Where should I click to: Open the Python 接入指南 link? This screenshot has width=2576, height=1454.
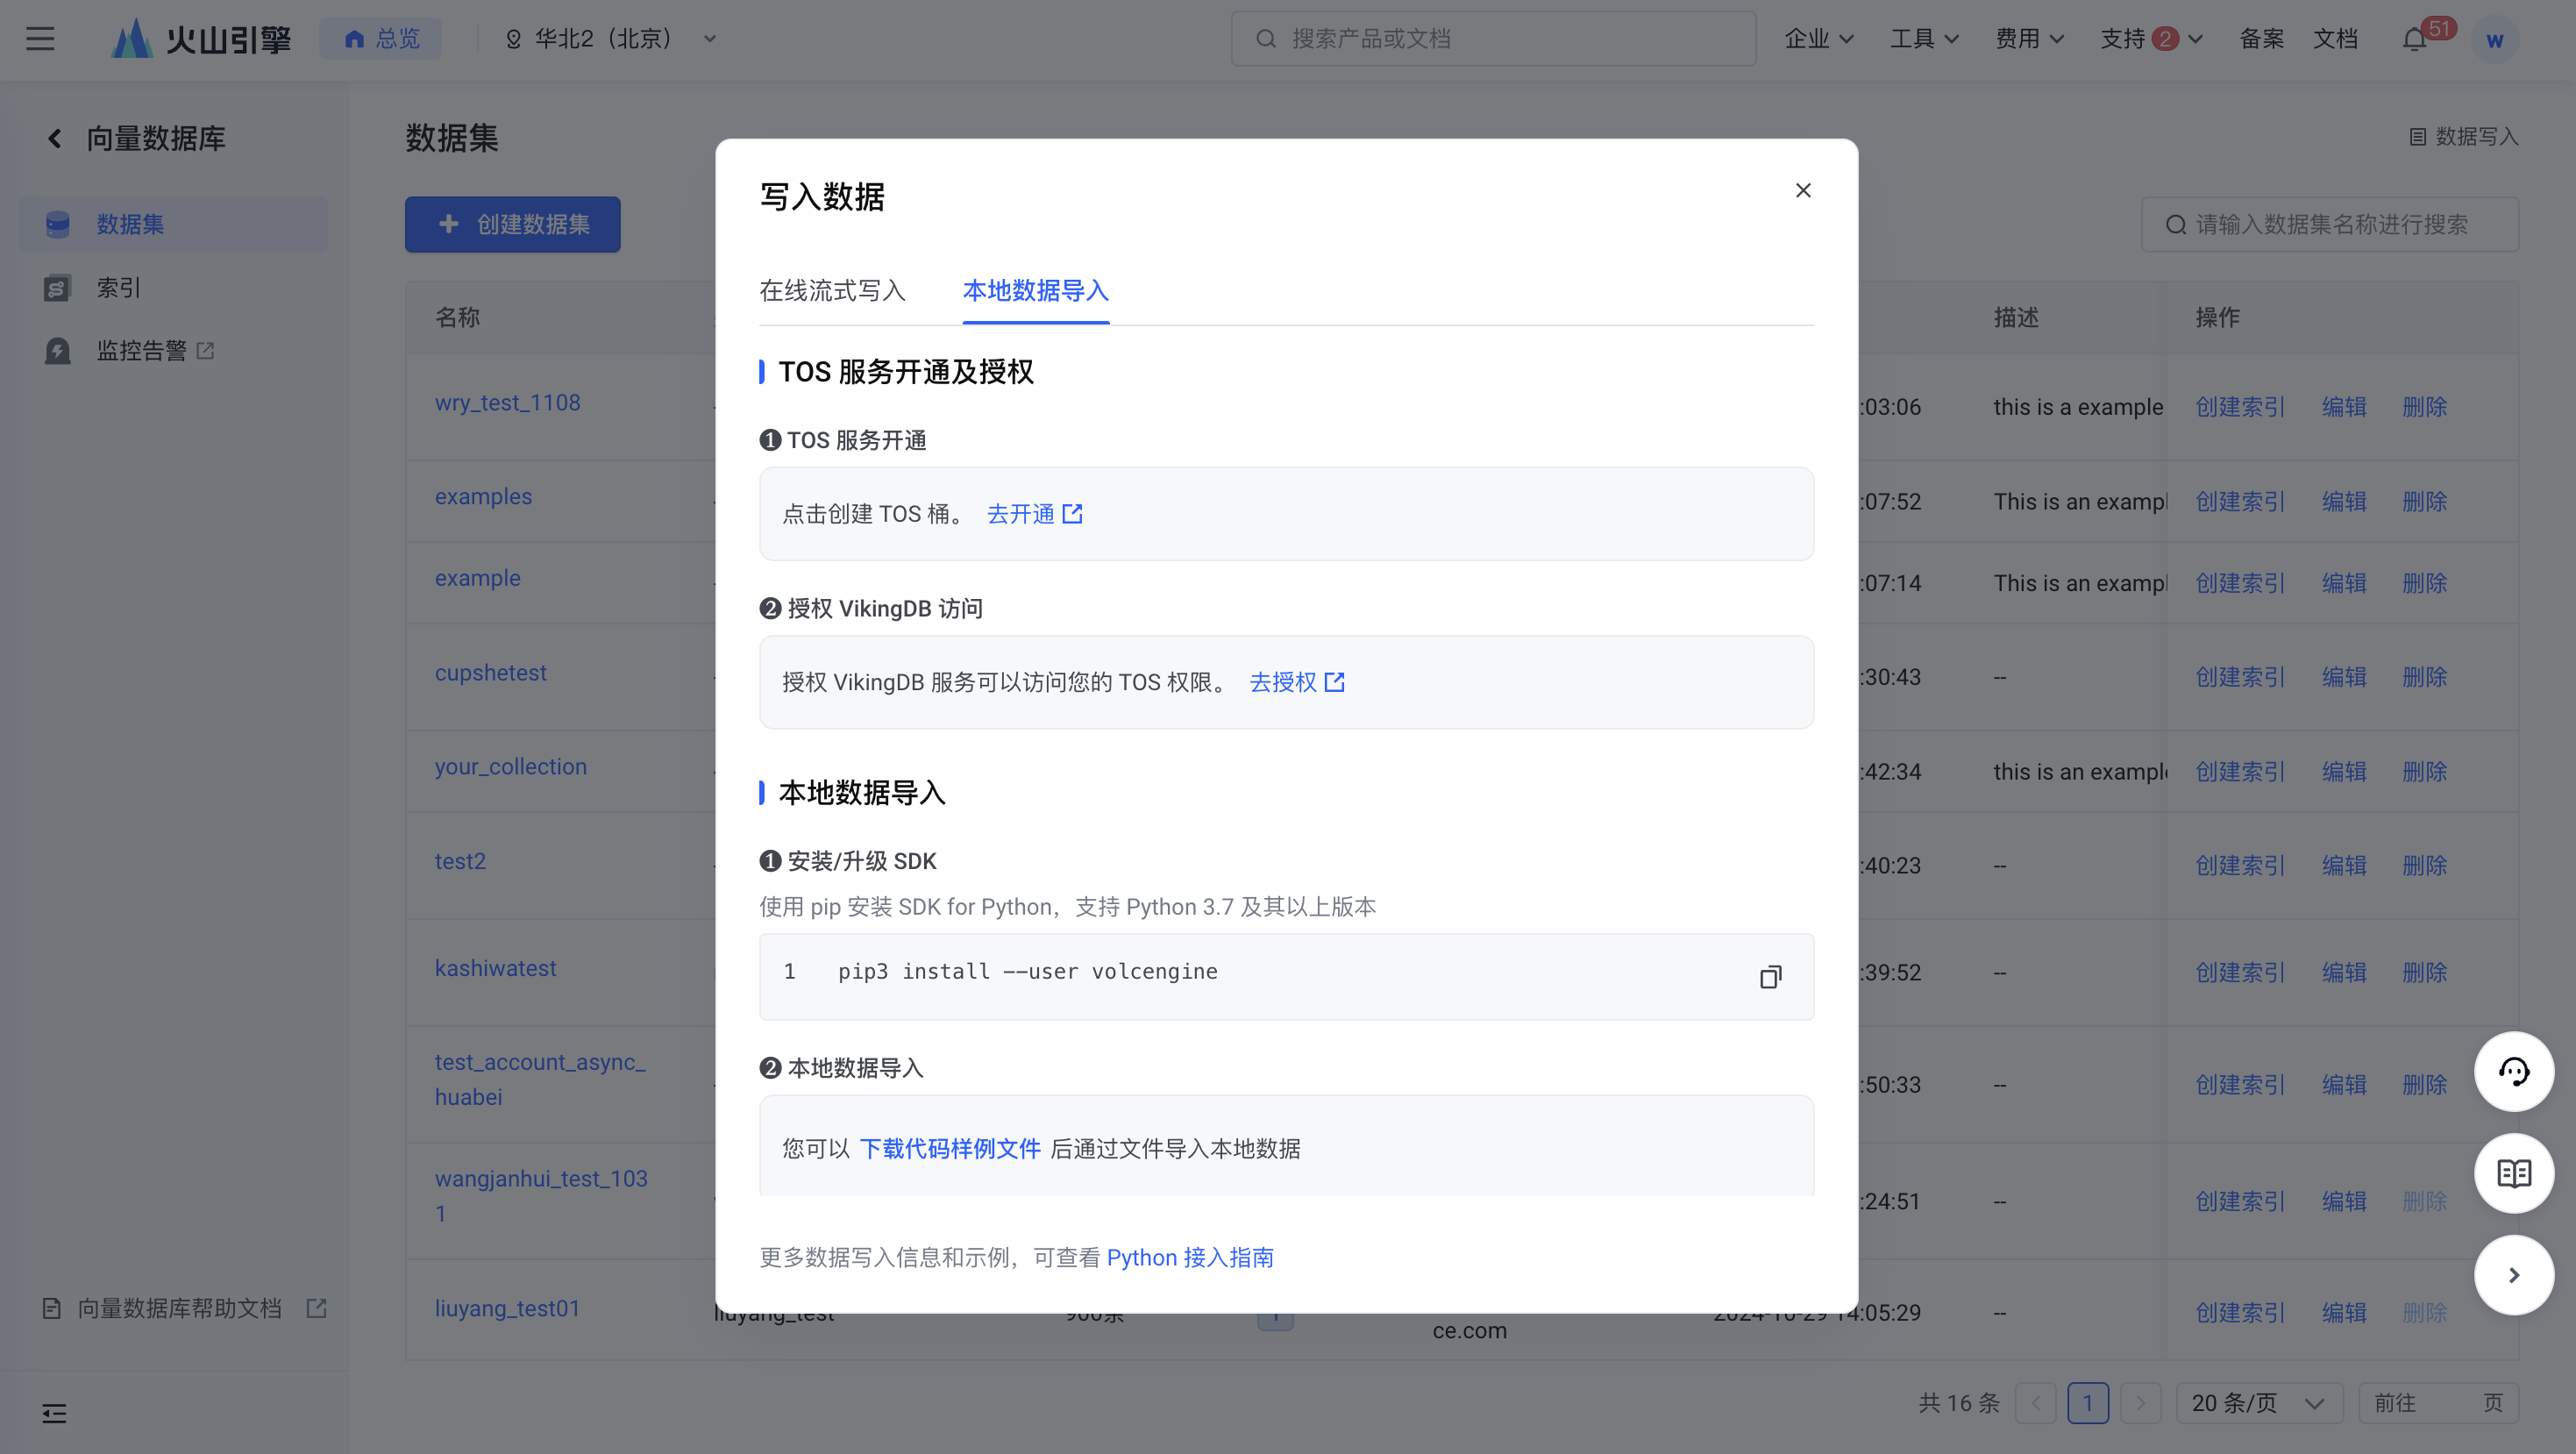1190,1257
